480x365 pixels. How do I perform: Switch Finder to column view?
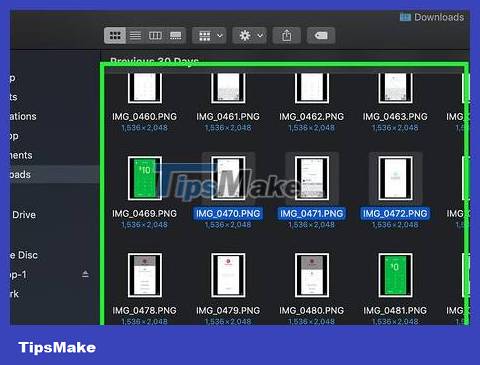click(x=155, y=35)
